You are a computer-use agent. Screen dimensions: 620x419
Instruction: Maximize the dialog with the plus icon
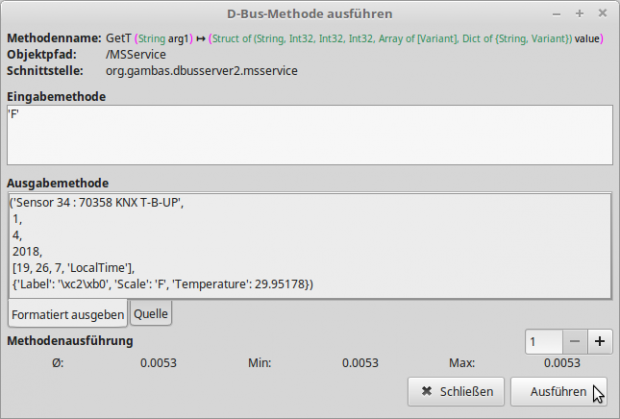579,14
